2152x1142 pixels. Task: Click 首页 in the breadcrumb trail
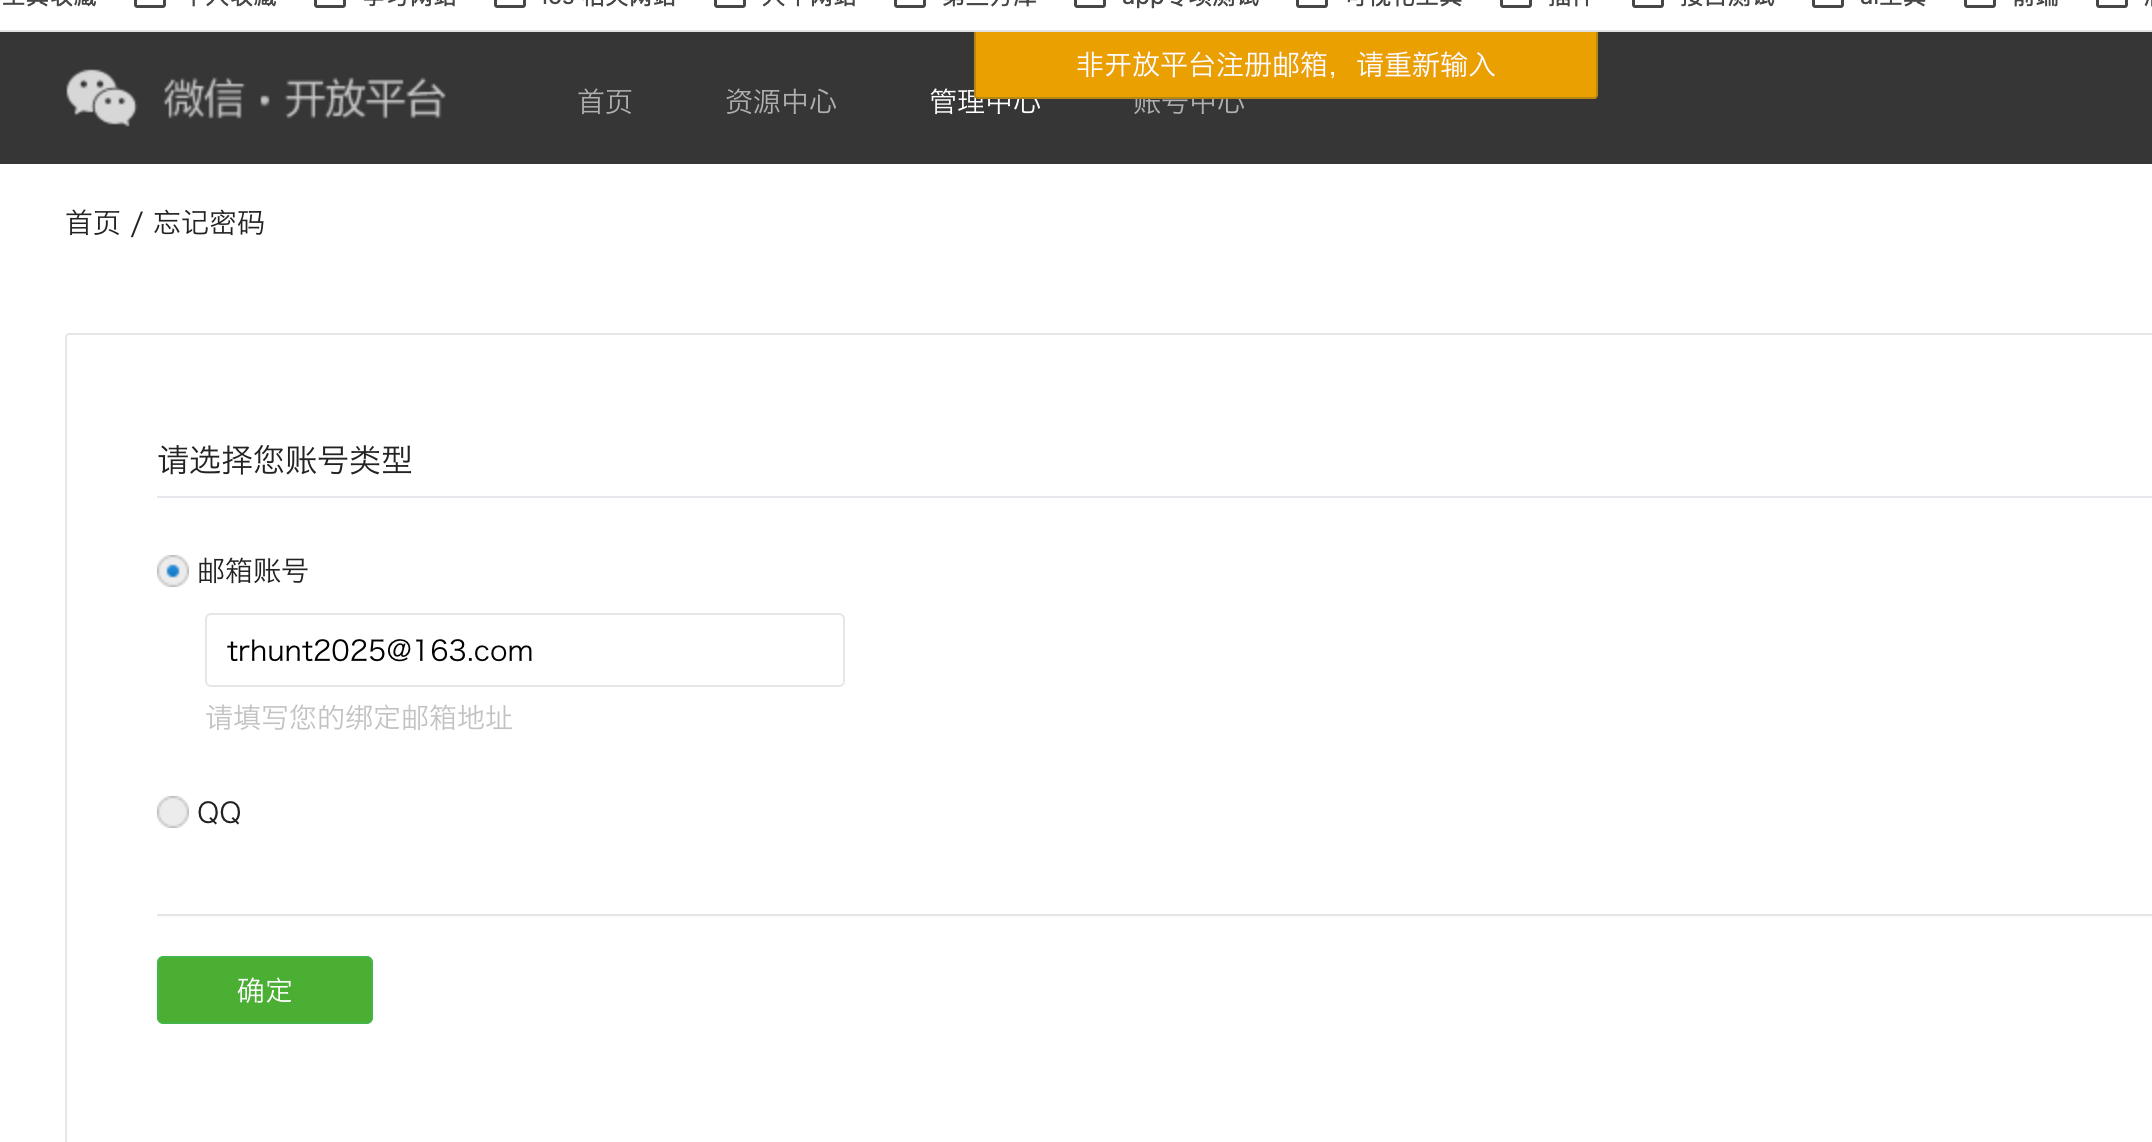pyautogui.click(x=92, y=223)
